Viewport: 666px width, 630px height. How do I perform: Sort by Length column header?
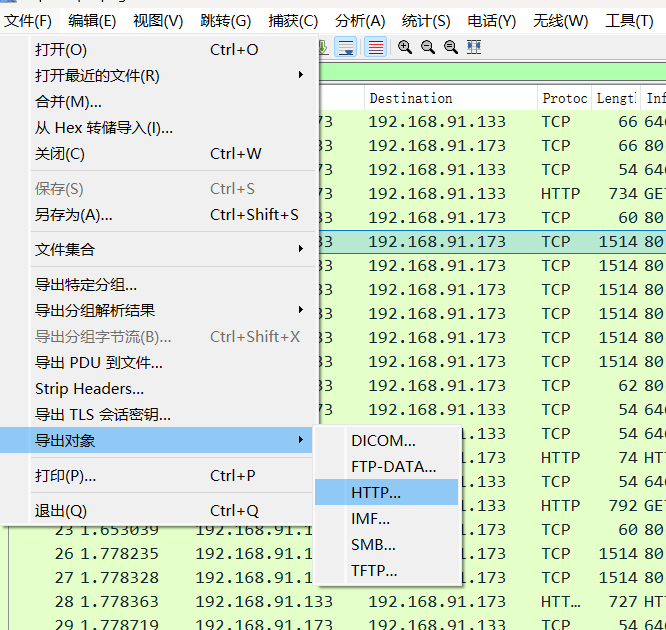point(616,98)
